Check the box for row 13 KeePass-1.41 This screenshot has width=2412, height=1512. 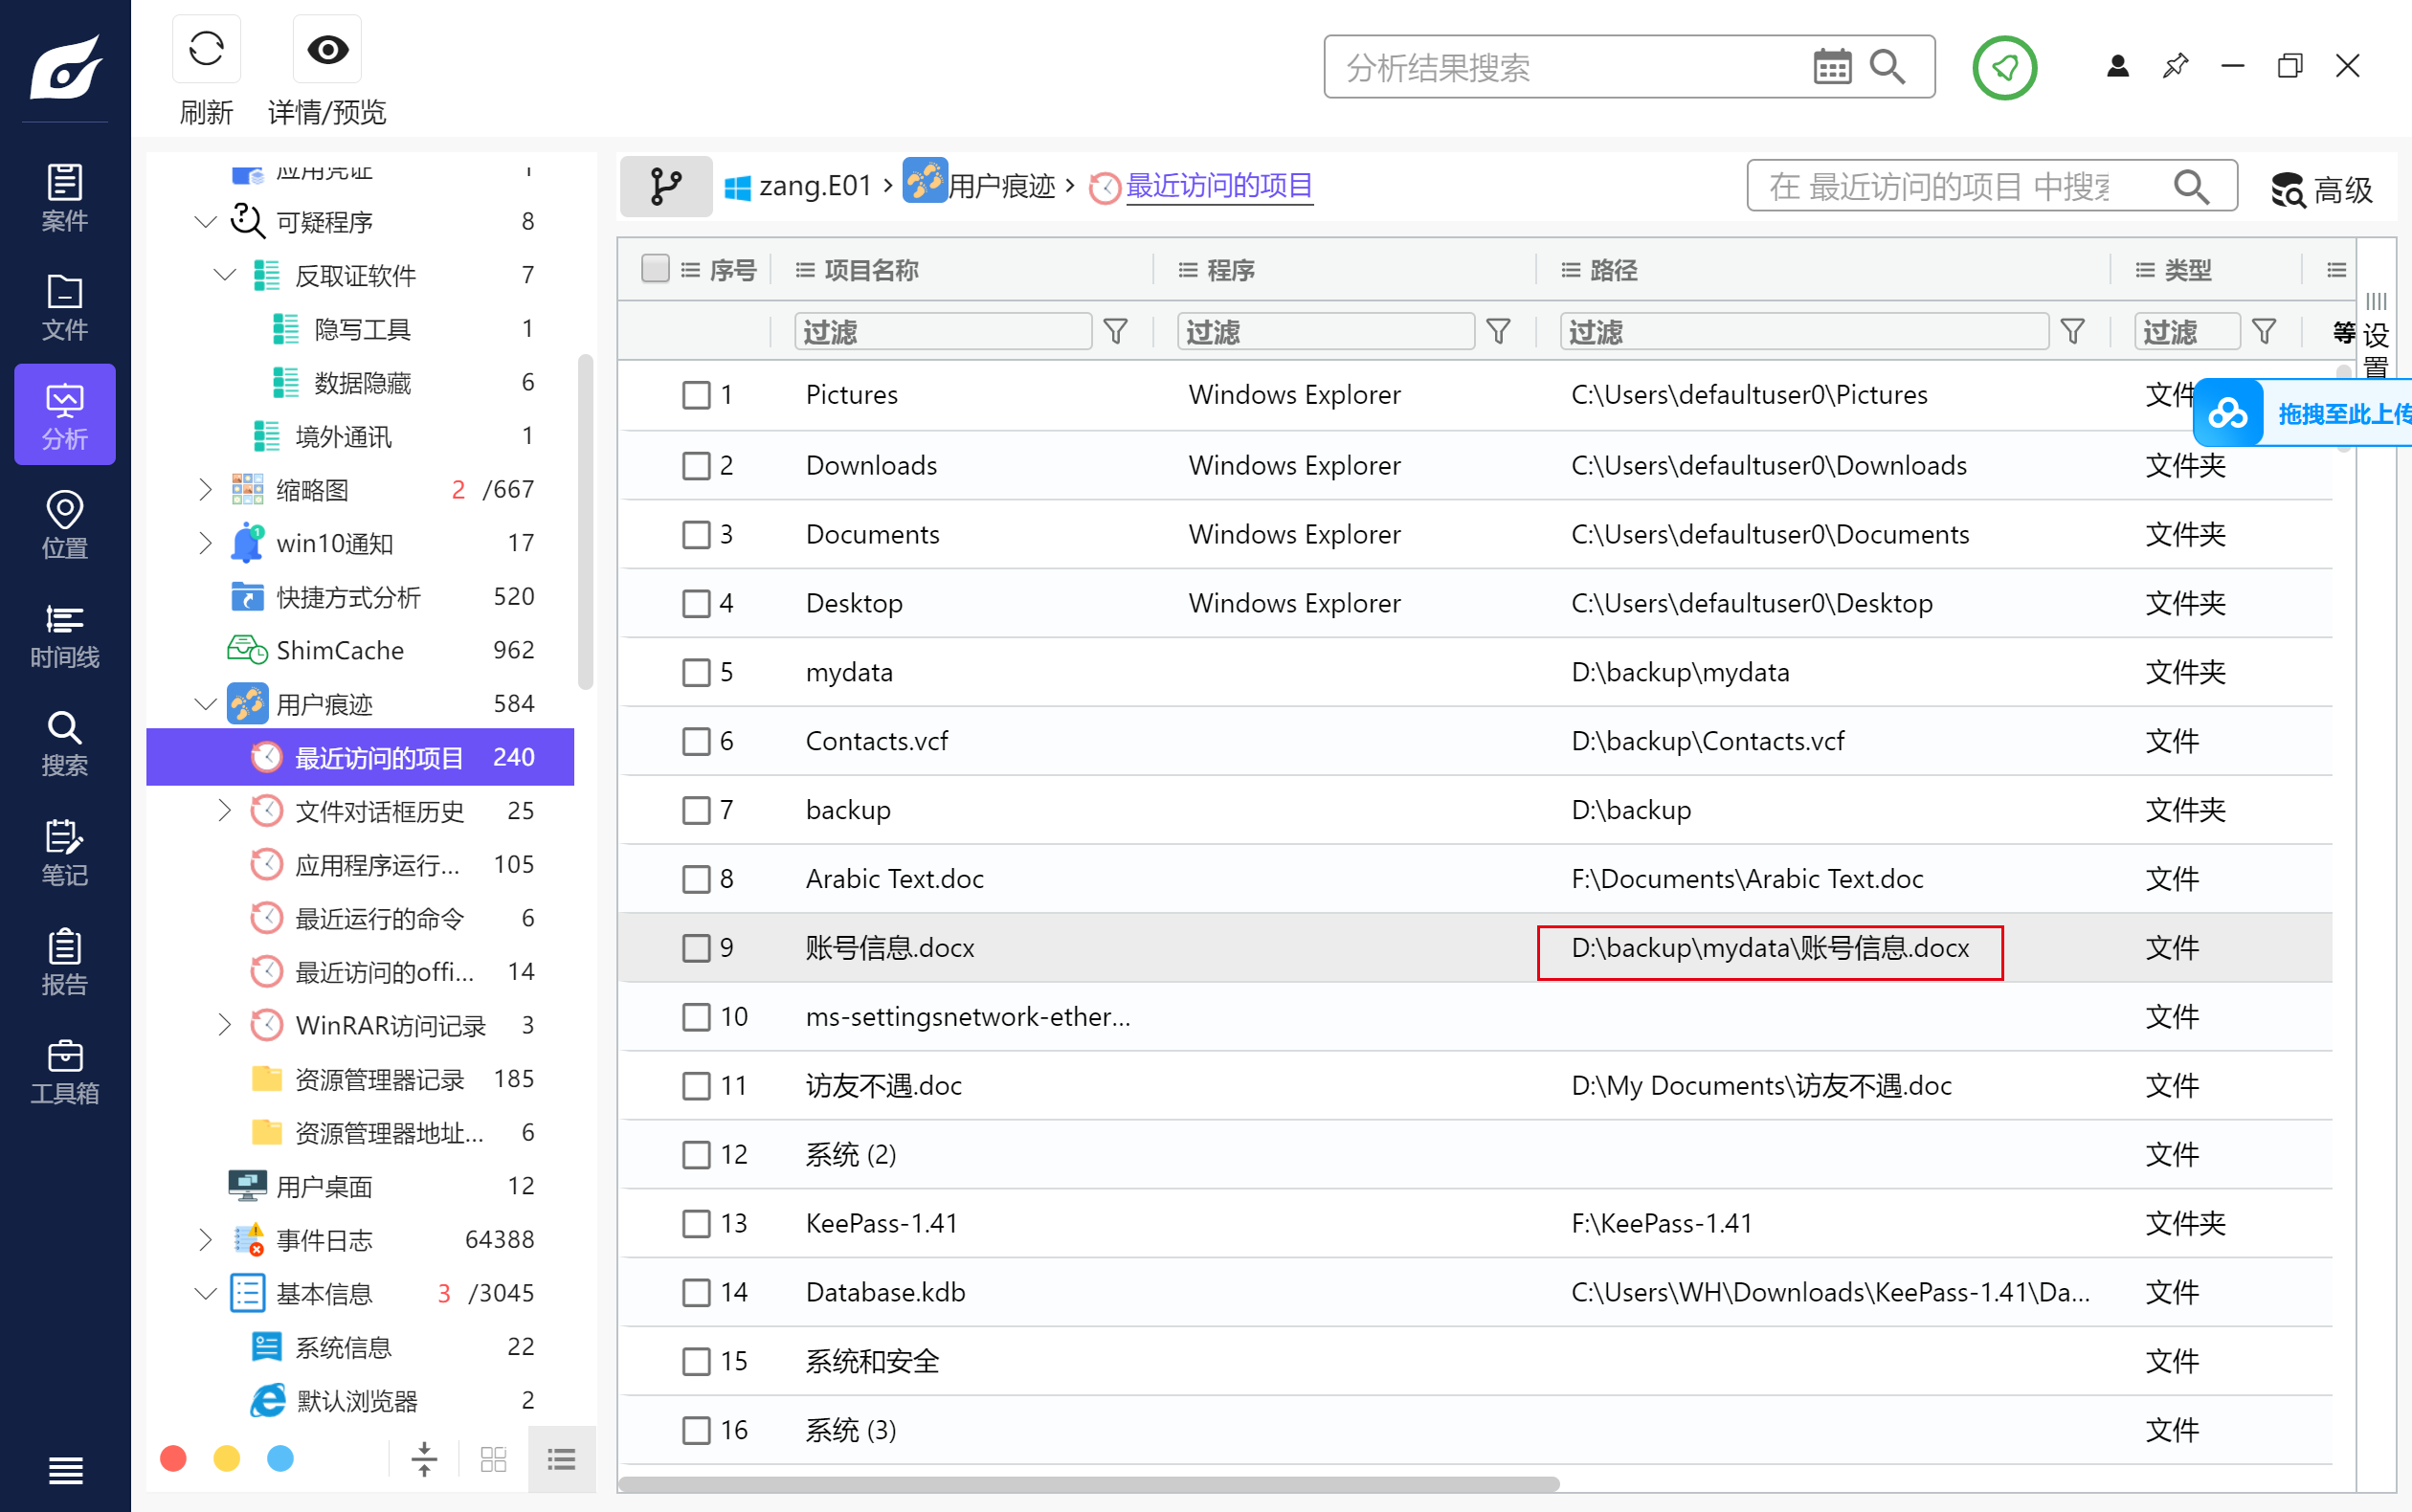(x=696, y=1223)
